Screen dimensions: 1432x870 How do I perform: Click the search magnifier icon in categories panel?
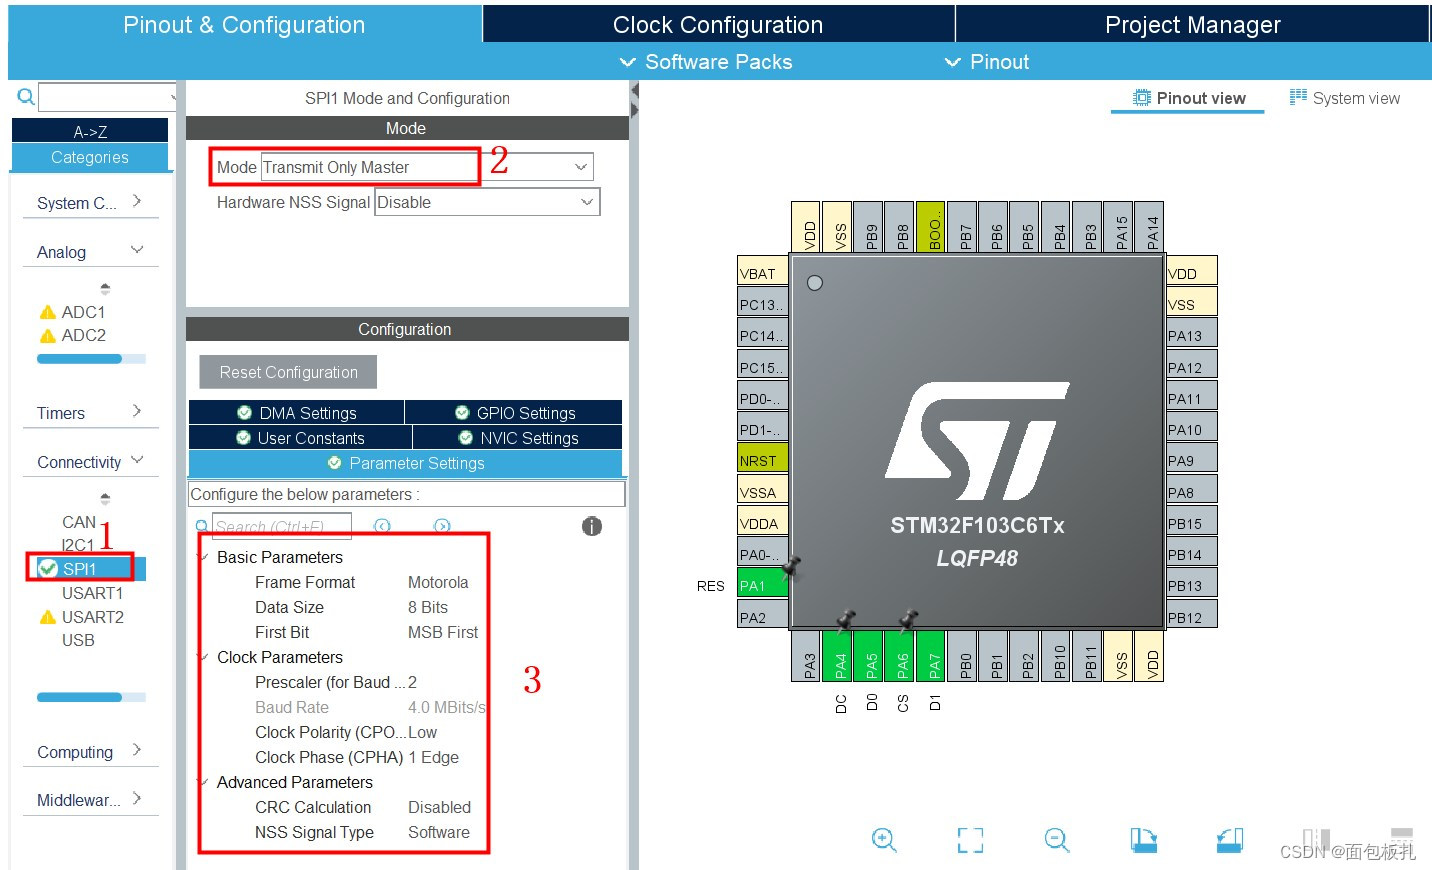pyautogui.click(x=26, y=97)
